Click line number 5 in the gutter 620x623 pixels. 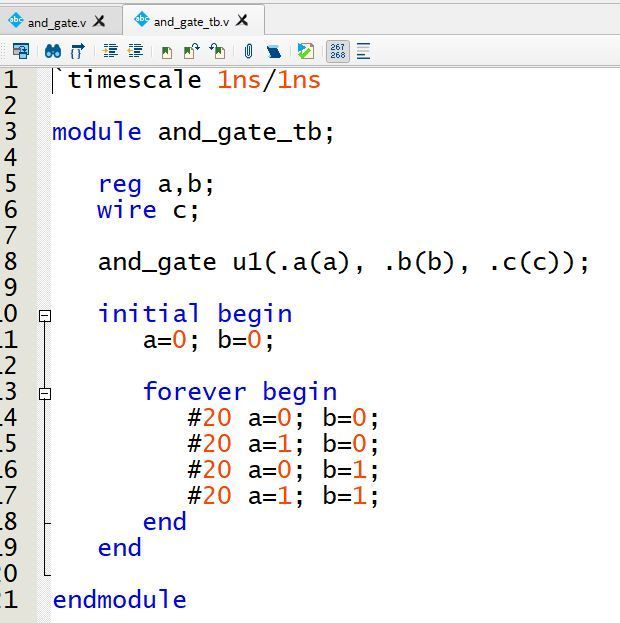click(x=11, y=184)
